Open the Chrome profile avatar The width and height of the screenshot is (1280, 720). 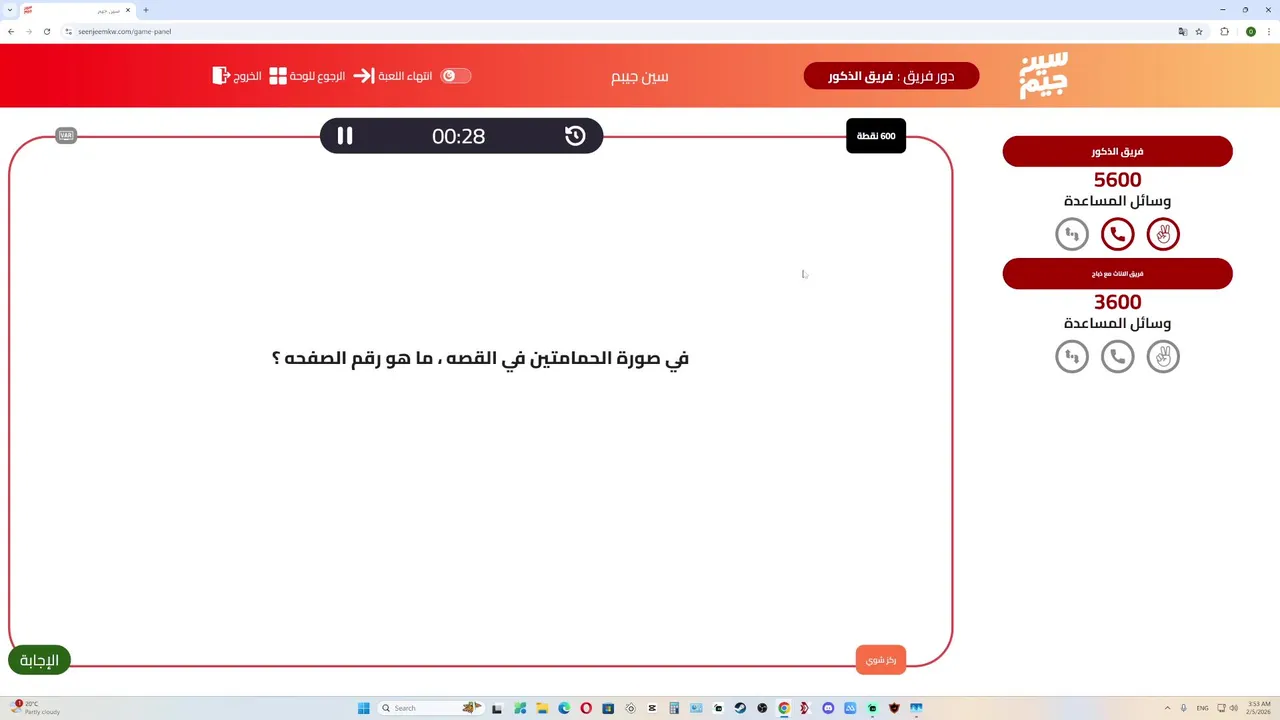coord(1250,31)
